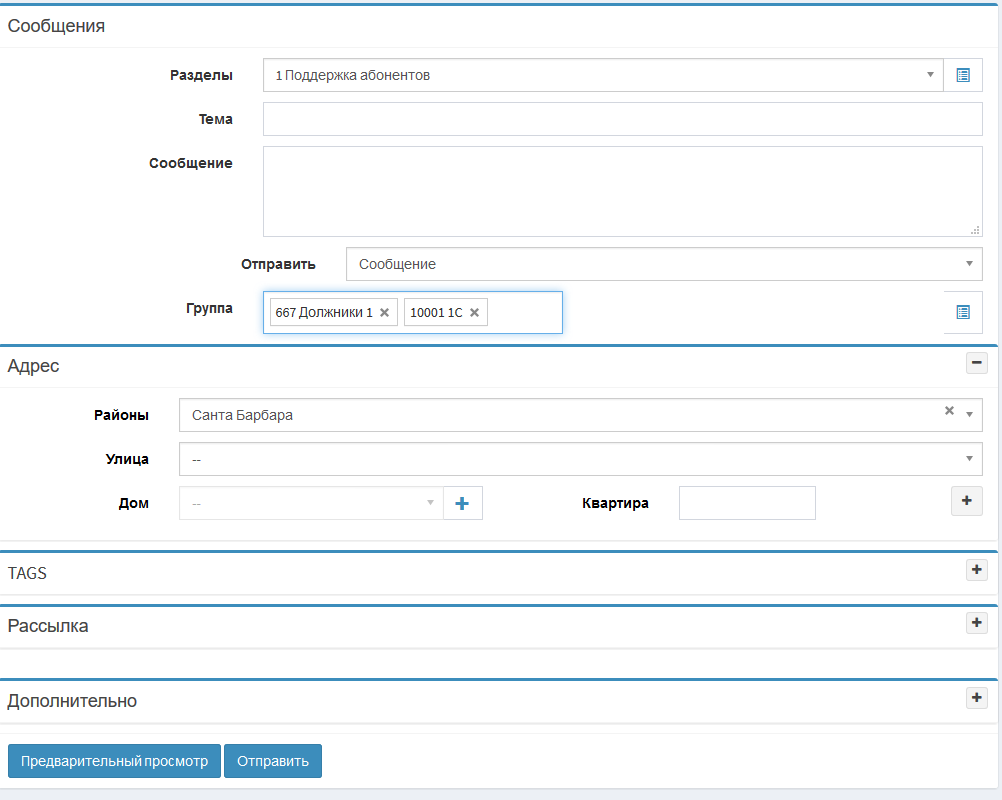This screenshot has height=800, width=1002.
Task: Focus the Тема input field
Action: [x=622, y=119]
